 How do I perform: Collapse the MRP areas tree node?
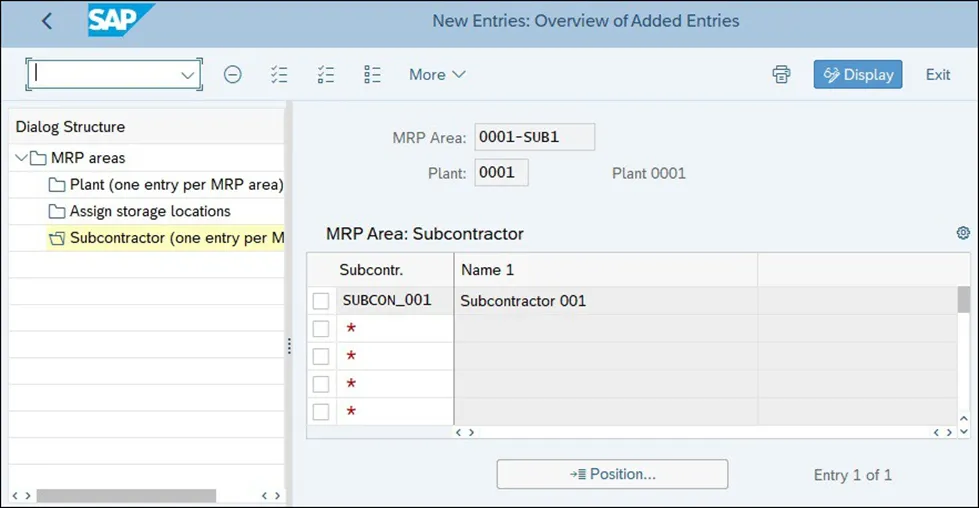[x=22, y=158]
